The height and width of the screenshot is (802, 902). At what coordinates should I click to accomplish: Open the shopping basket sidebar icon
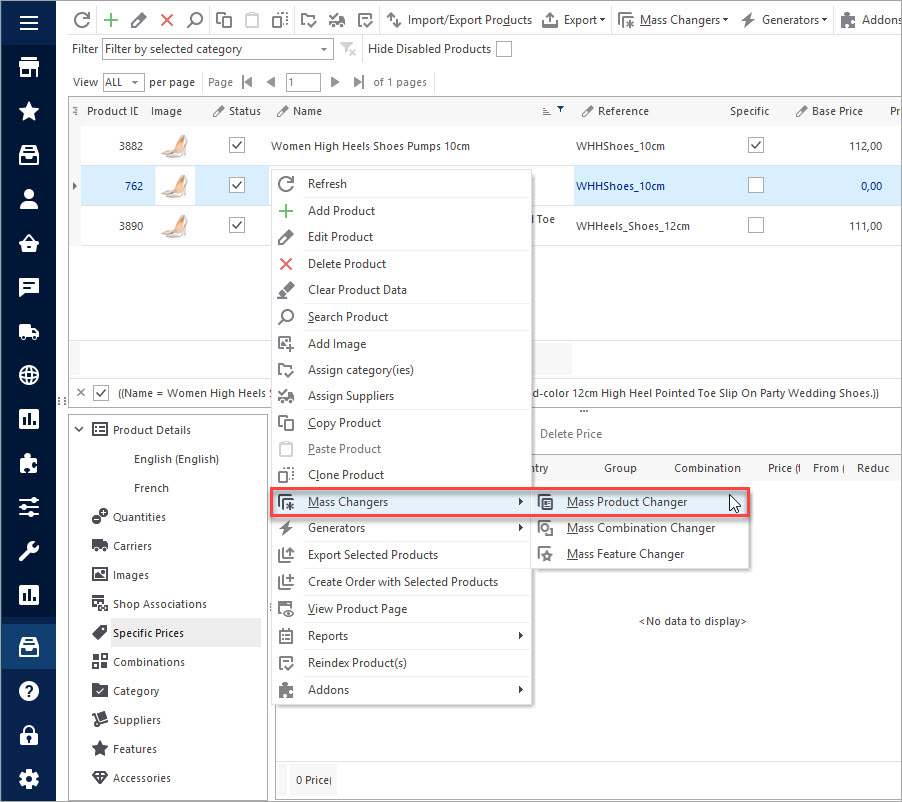[29, 243]
